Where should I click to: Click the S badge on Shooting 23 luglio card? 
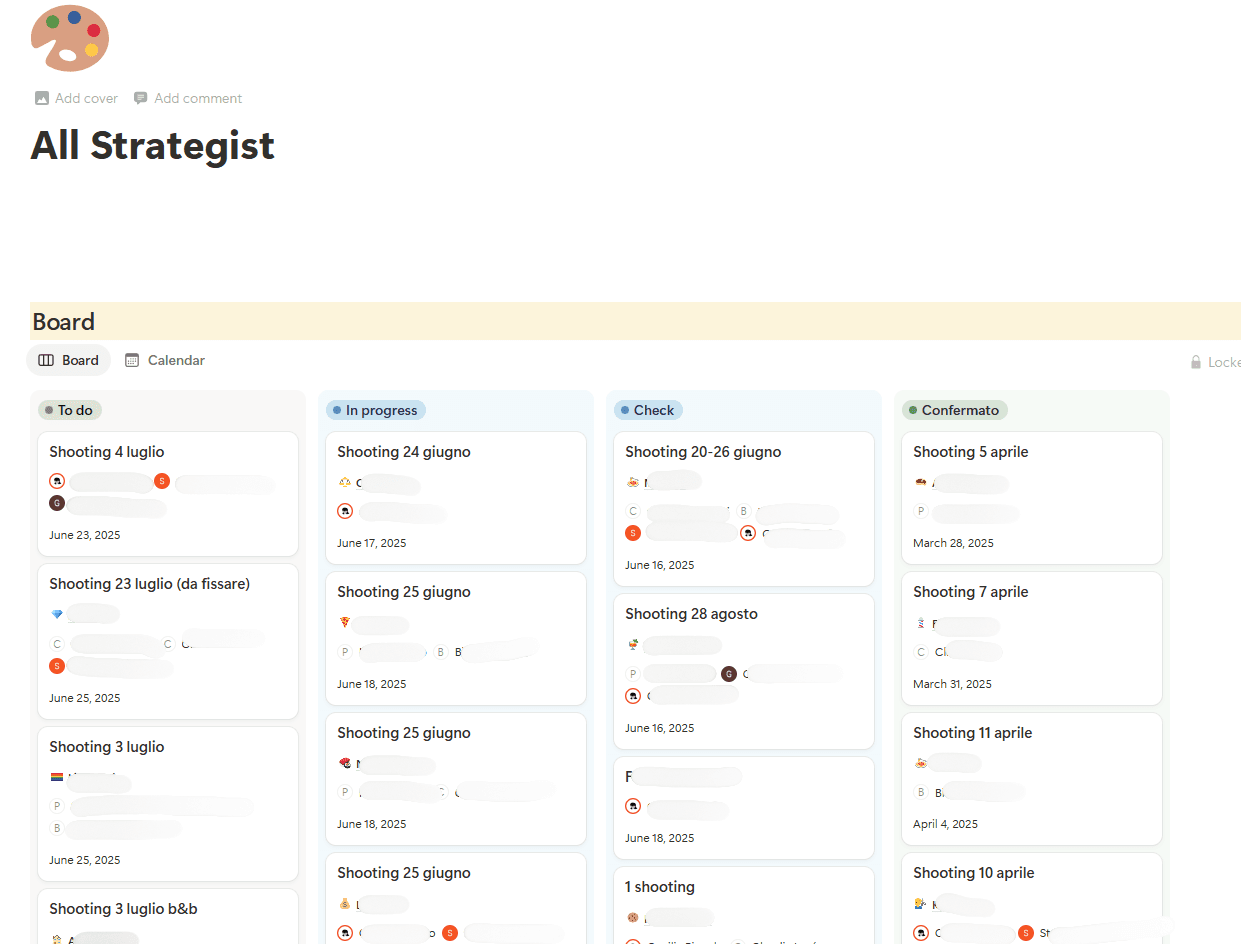(57, 664)
